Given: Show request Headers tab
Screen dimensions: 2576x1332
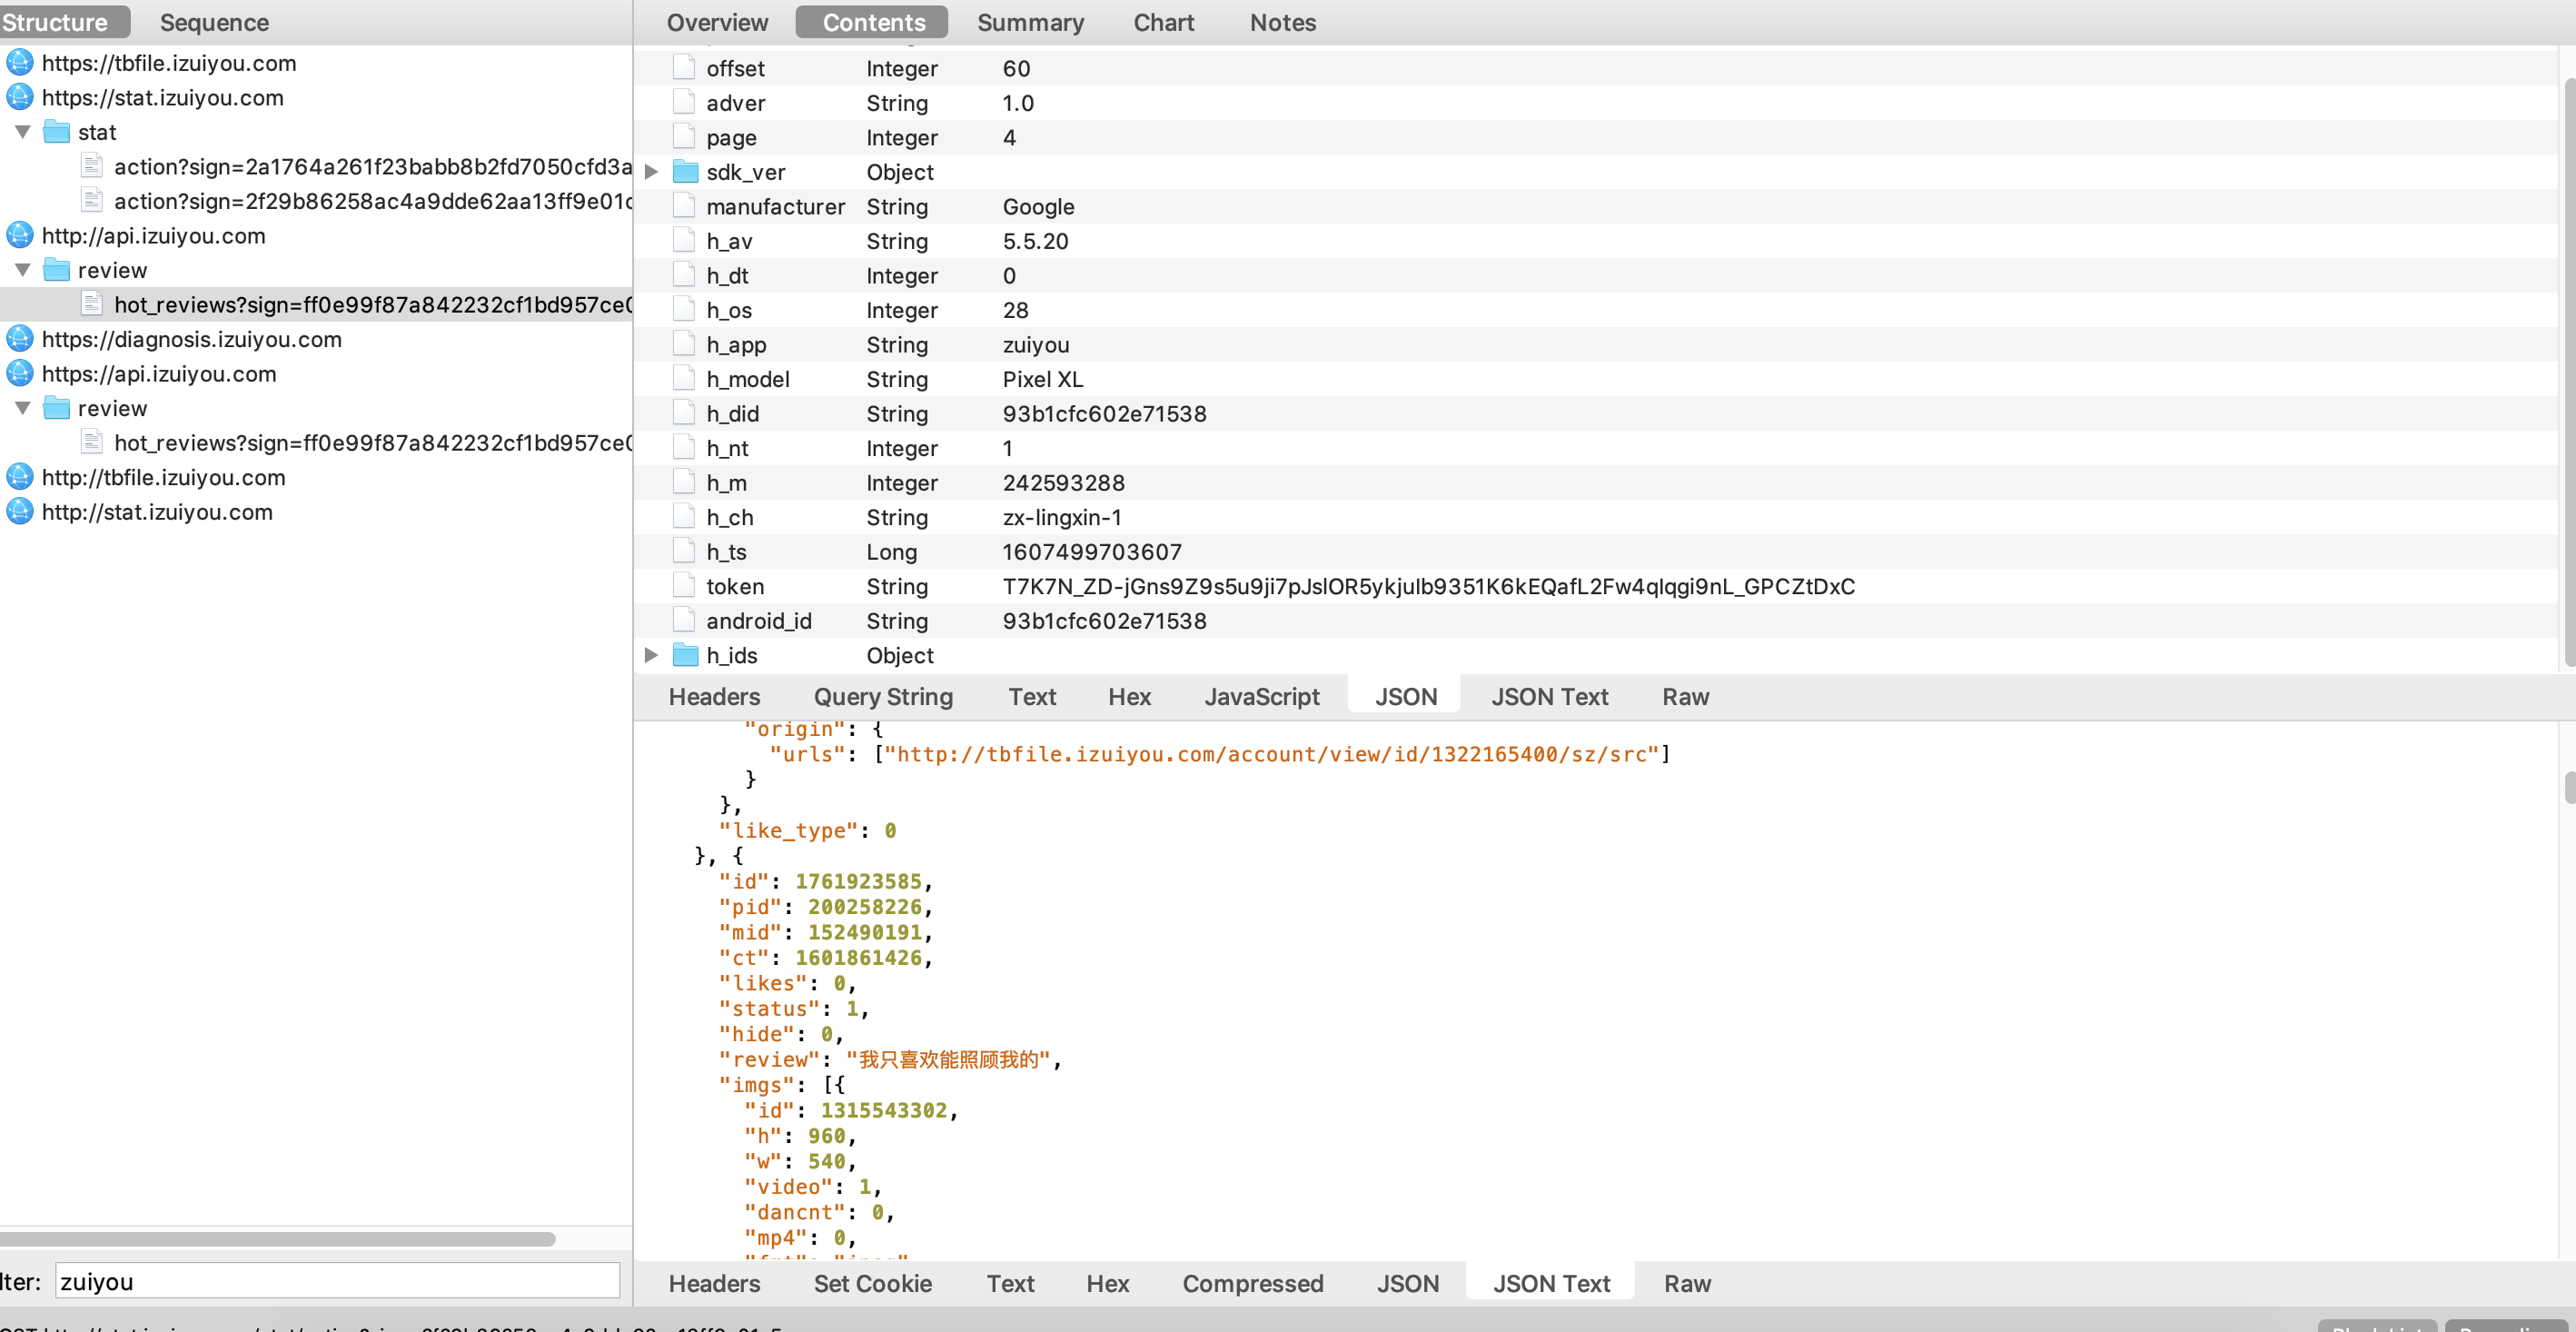Looking at the screenshot, I should click(x=714, y=697).
